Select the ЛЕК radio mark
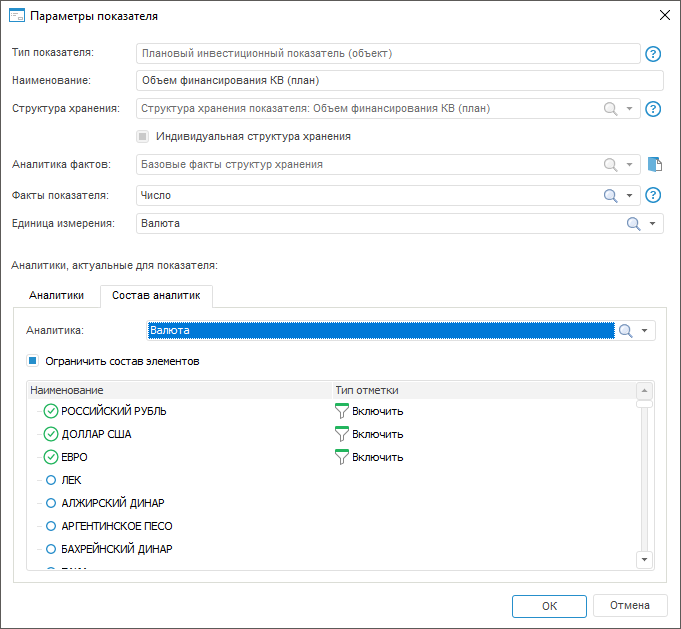The height and width of the screenshot is (629, 681). 52,480
